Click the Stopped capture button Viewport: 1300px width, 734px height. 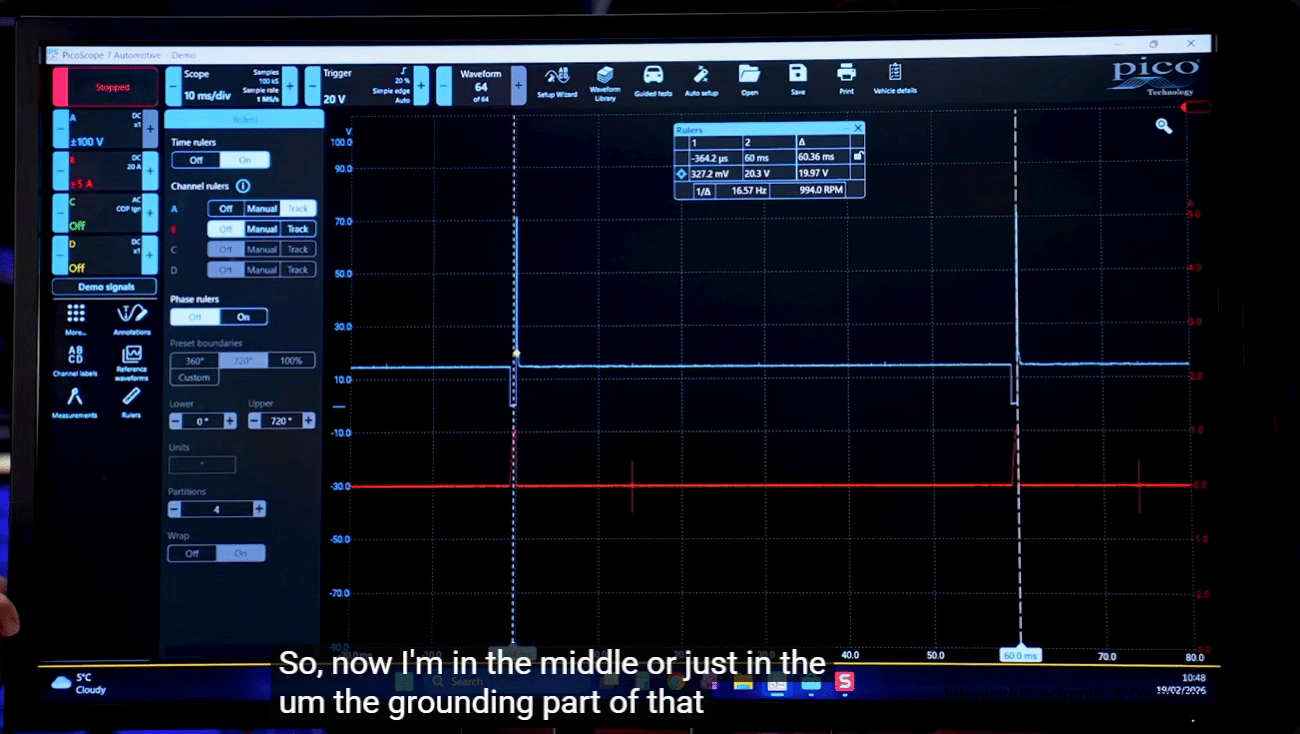105,87
